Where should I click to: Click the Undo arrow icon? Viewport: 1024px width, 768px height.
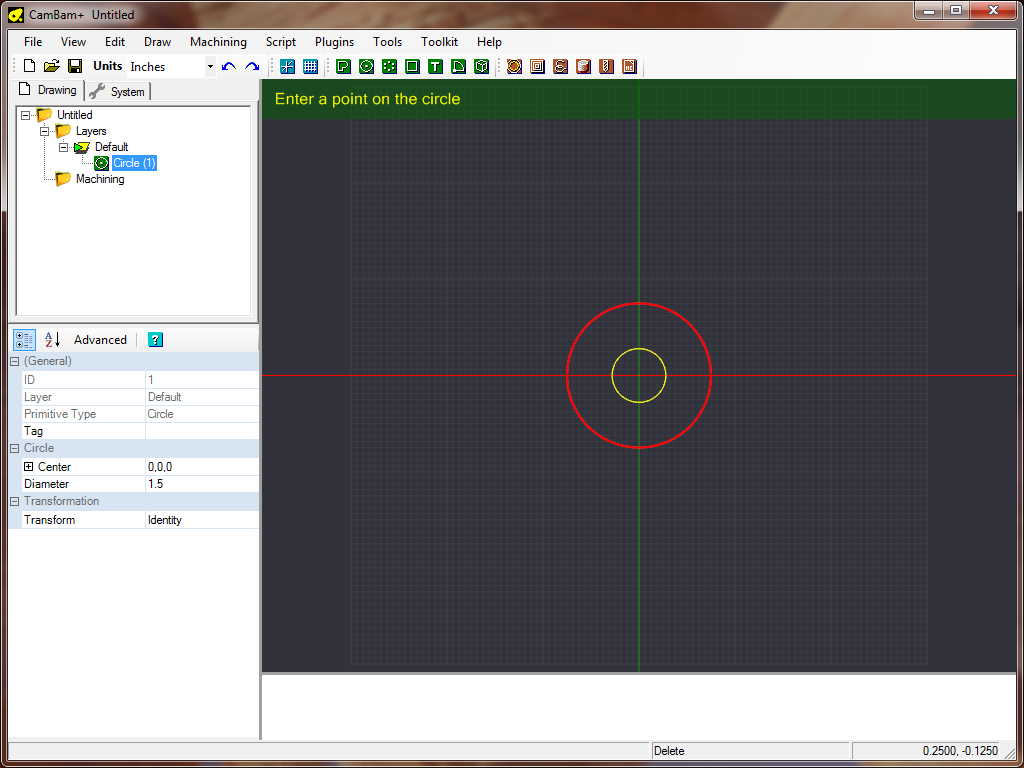pyautogui.click(x=229, y=66)
